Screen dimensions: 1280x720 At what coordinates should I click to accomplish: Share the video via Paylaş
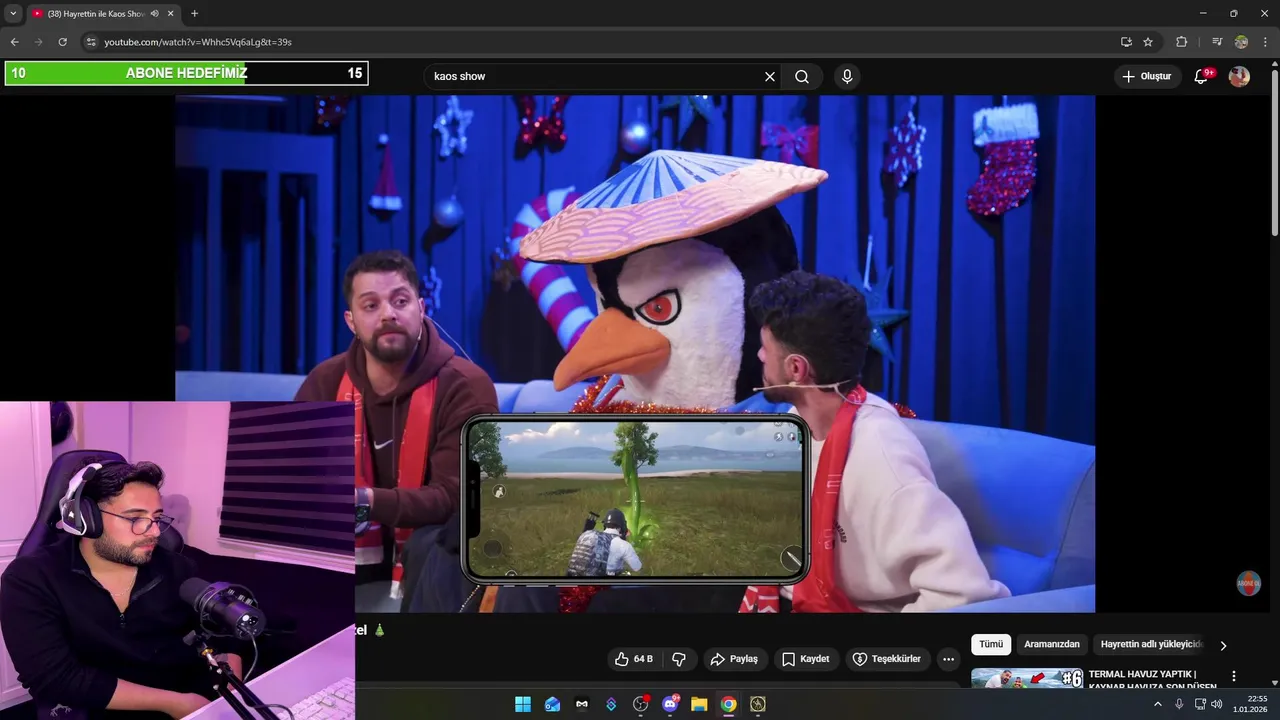735,659
